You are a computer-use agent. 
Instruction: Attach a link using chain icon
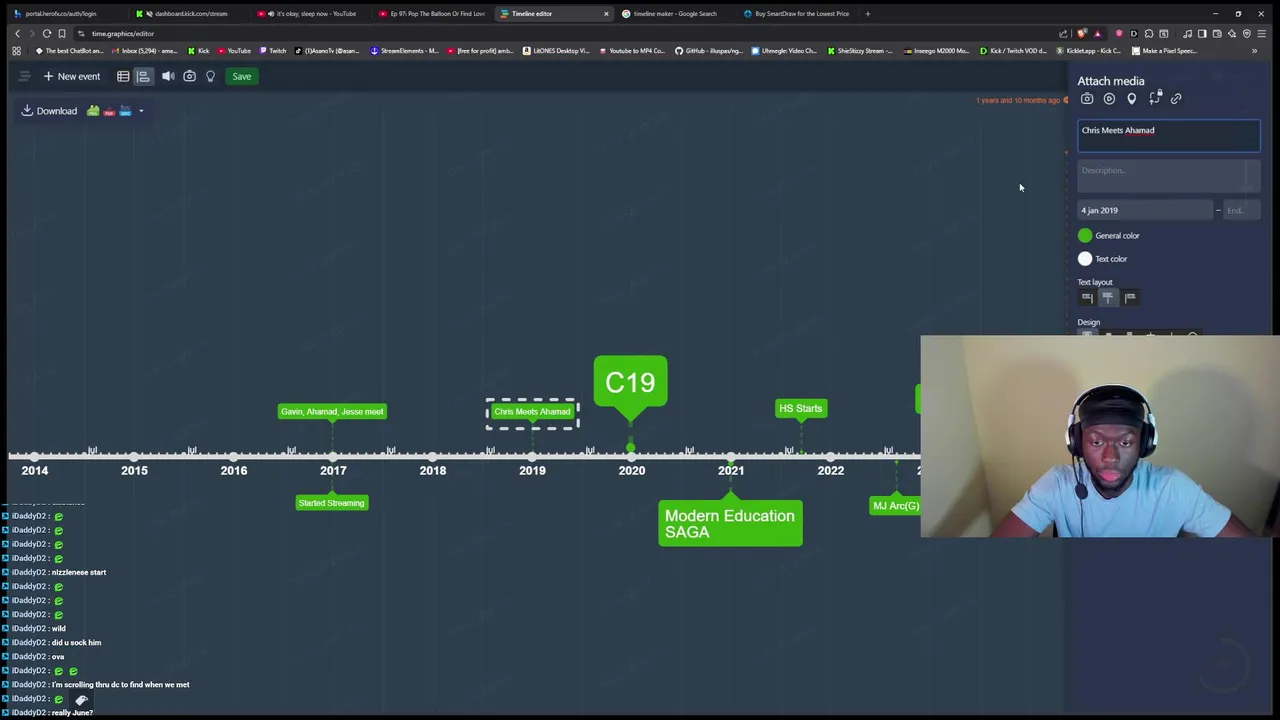(1176, 99)
